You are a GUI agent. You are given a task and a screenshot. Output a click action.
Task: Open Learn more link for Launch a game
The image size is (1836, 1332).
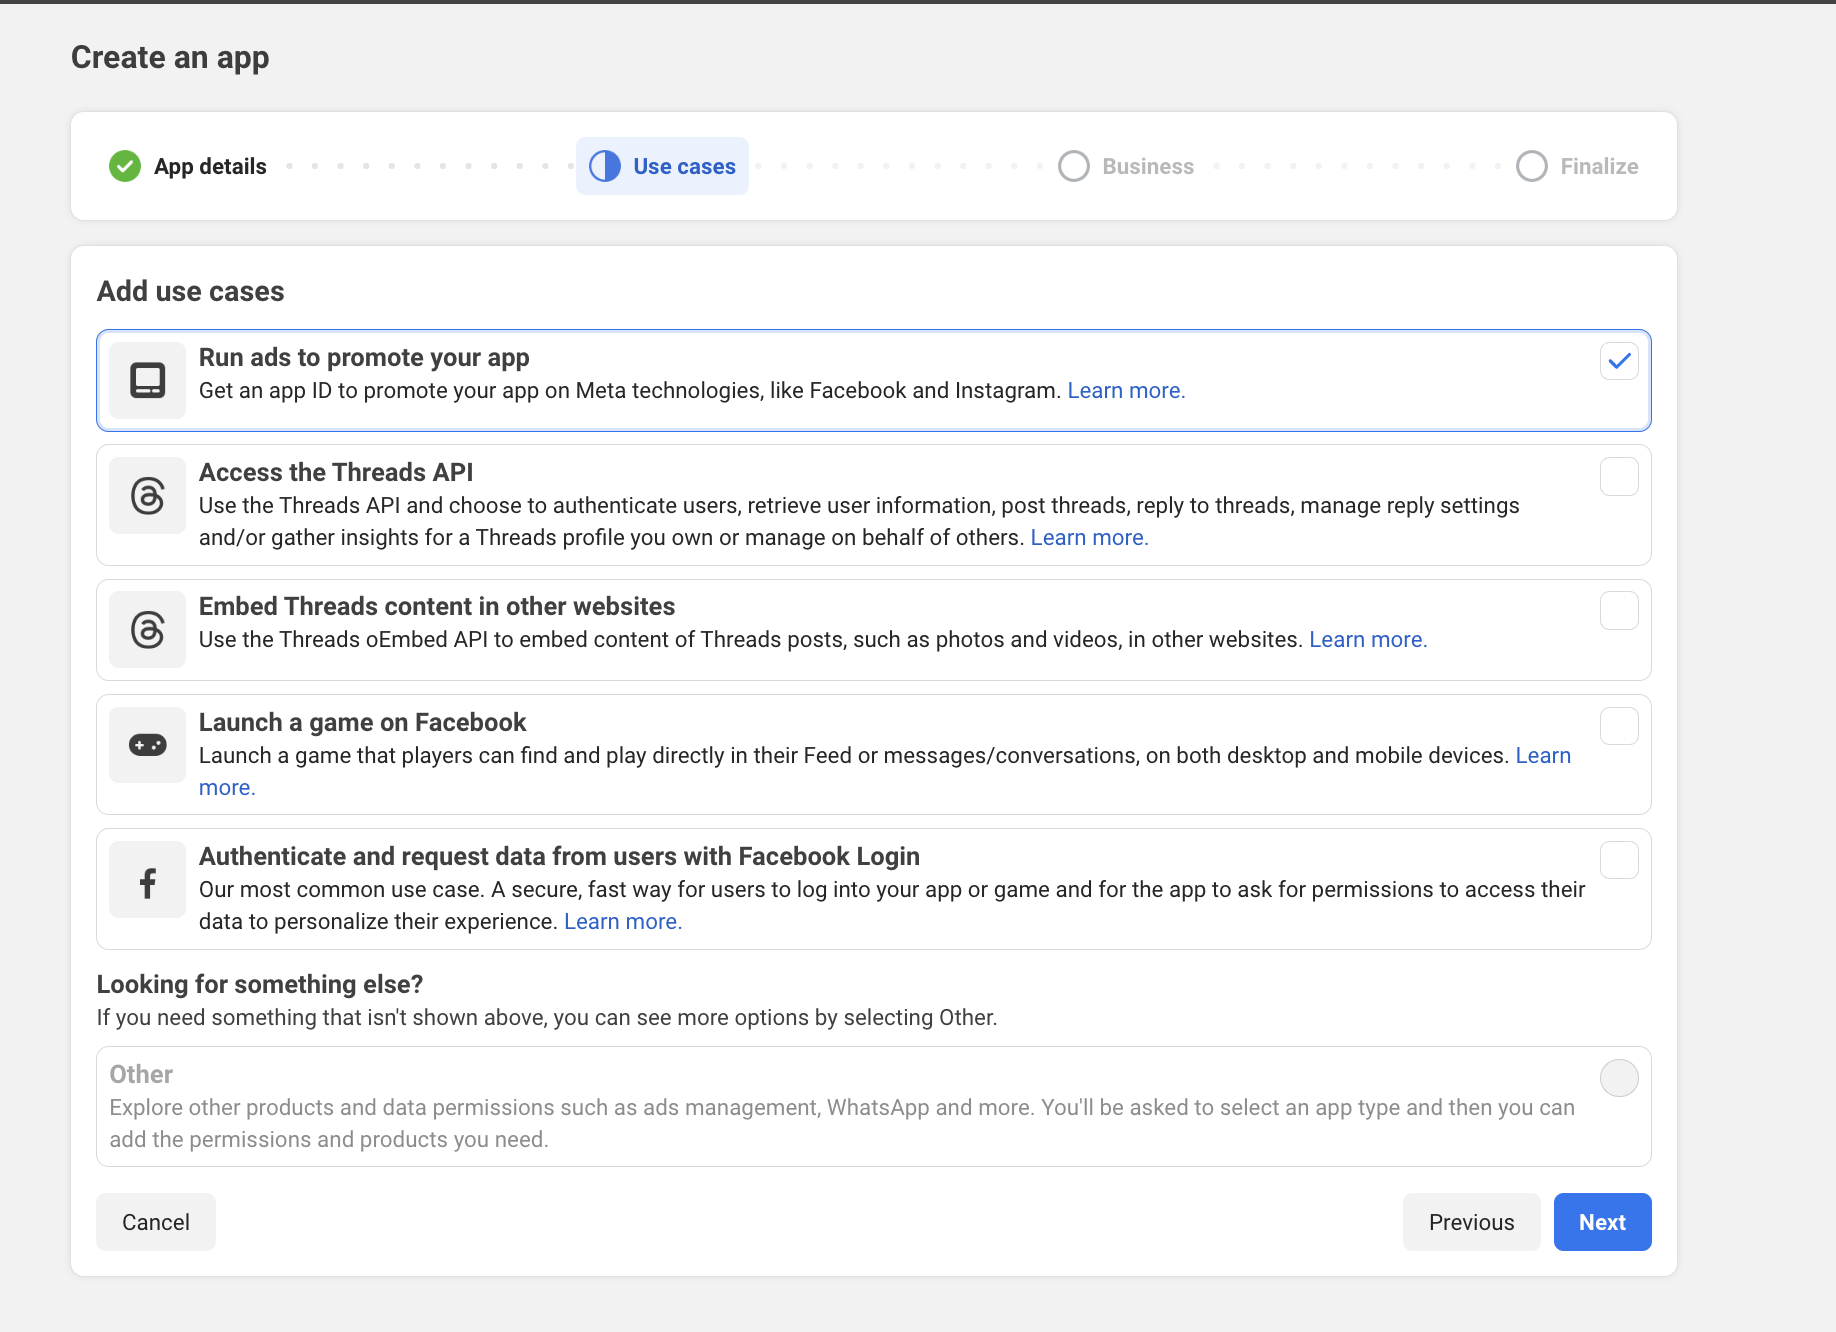(x=1543, y=756)
